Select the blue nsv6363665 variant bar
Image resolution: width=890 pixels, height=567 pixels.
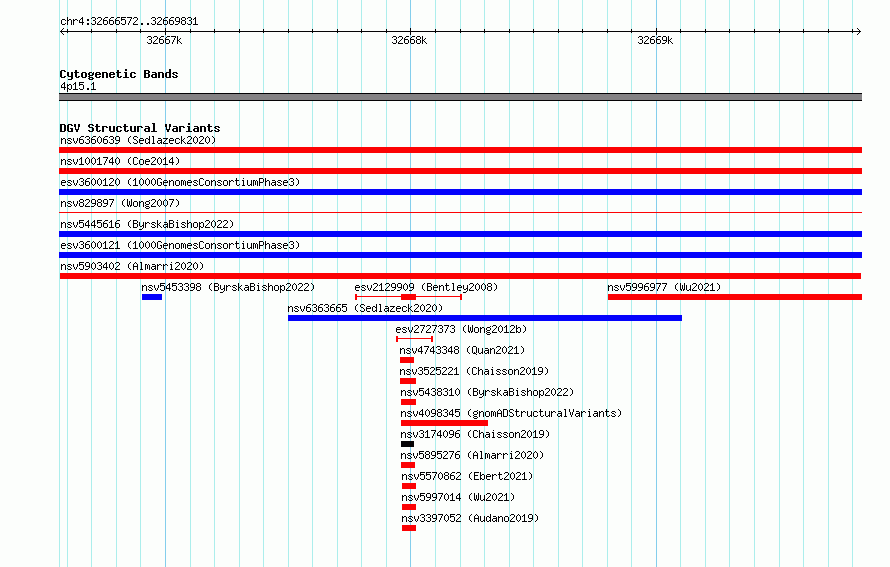485,318
